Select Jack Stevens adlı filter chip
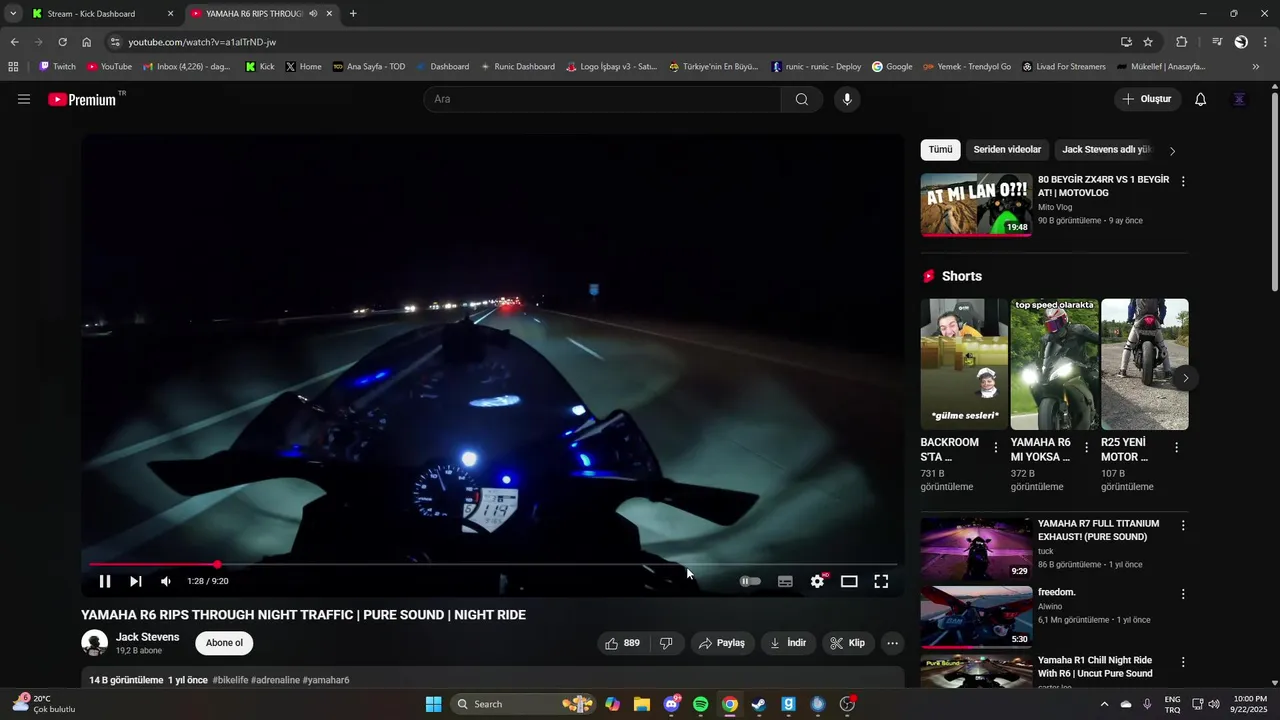 (x=1106, y=150)
